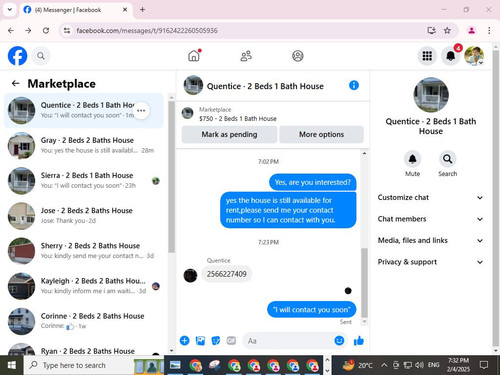Open the tab search dropdown arrow

(x=10, y=10)
